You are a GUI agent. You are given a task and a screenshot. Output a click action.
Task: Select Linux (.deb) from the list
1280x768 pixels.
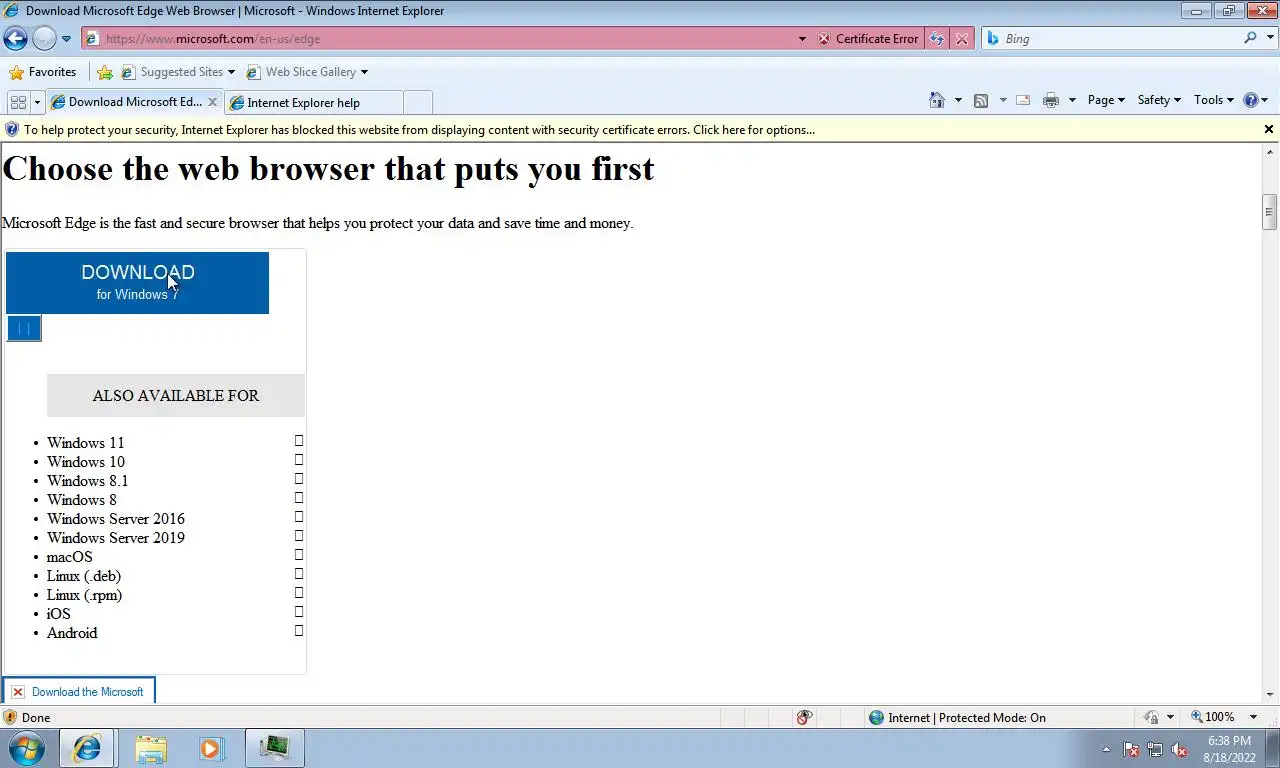(x=84, y=576)
